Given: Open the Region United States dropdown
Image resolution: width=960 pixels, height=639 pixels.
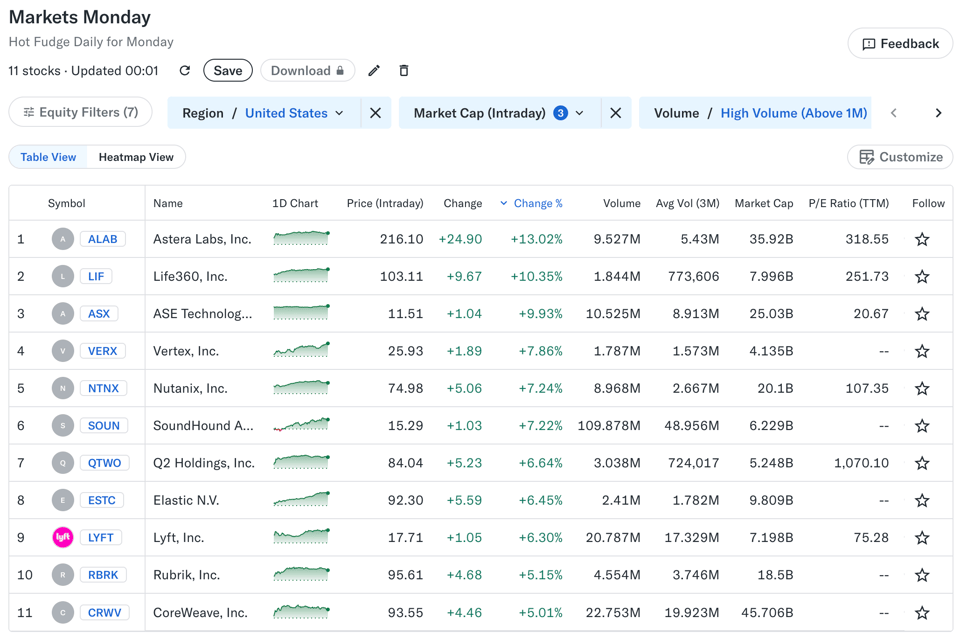Looking at the screenshot, I should pos(294,113).
